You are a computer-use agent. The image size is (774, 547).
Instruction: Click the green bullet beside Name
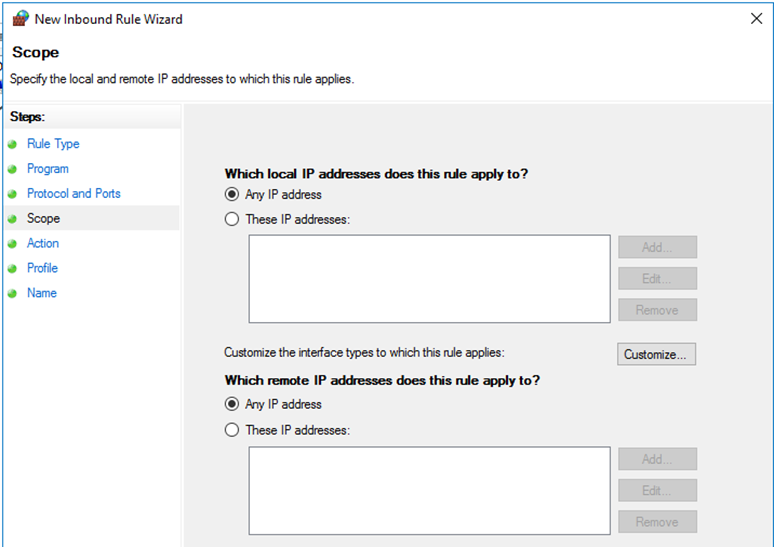[12, 293]
